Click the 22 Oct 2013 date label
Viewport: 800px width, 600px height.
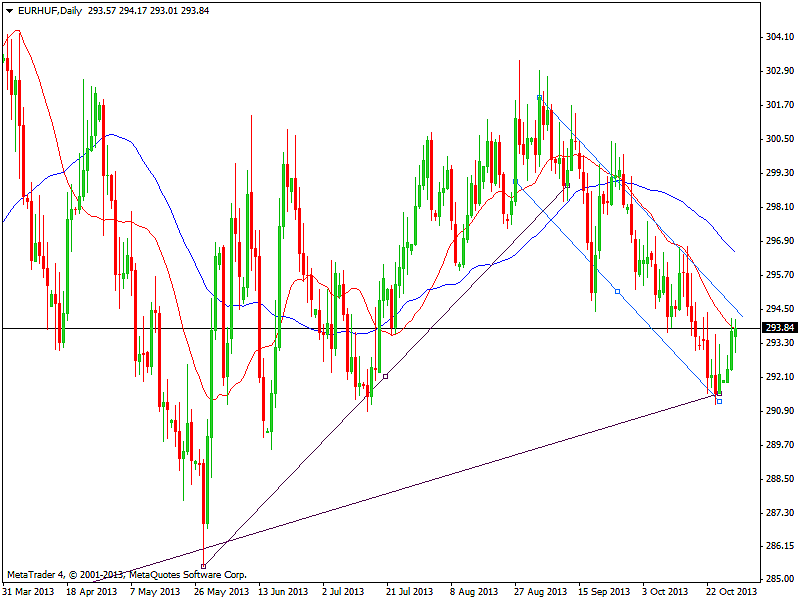point(731,591)
